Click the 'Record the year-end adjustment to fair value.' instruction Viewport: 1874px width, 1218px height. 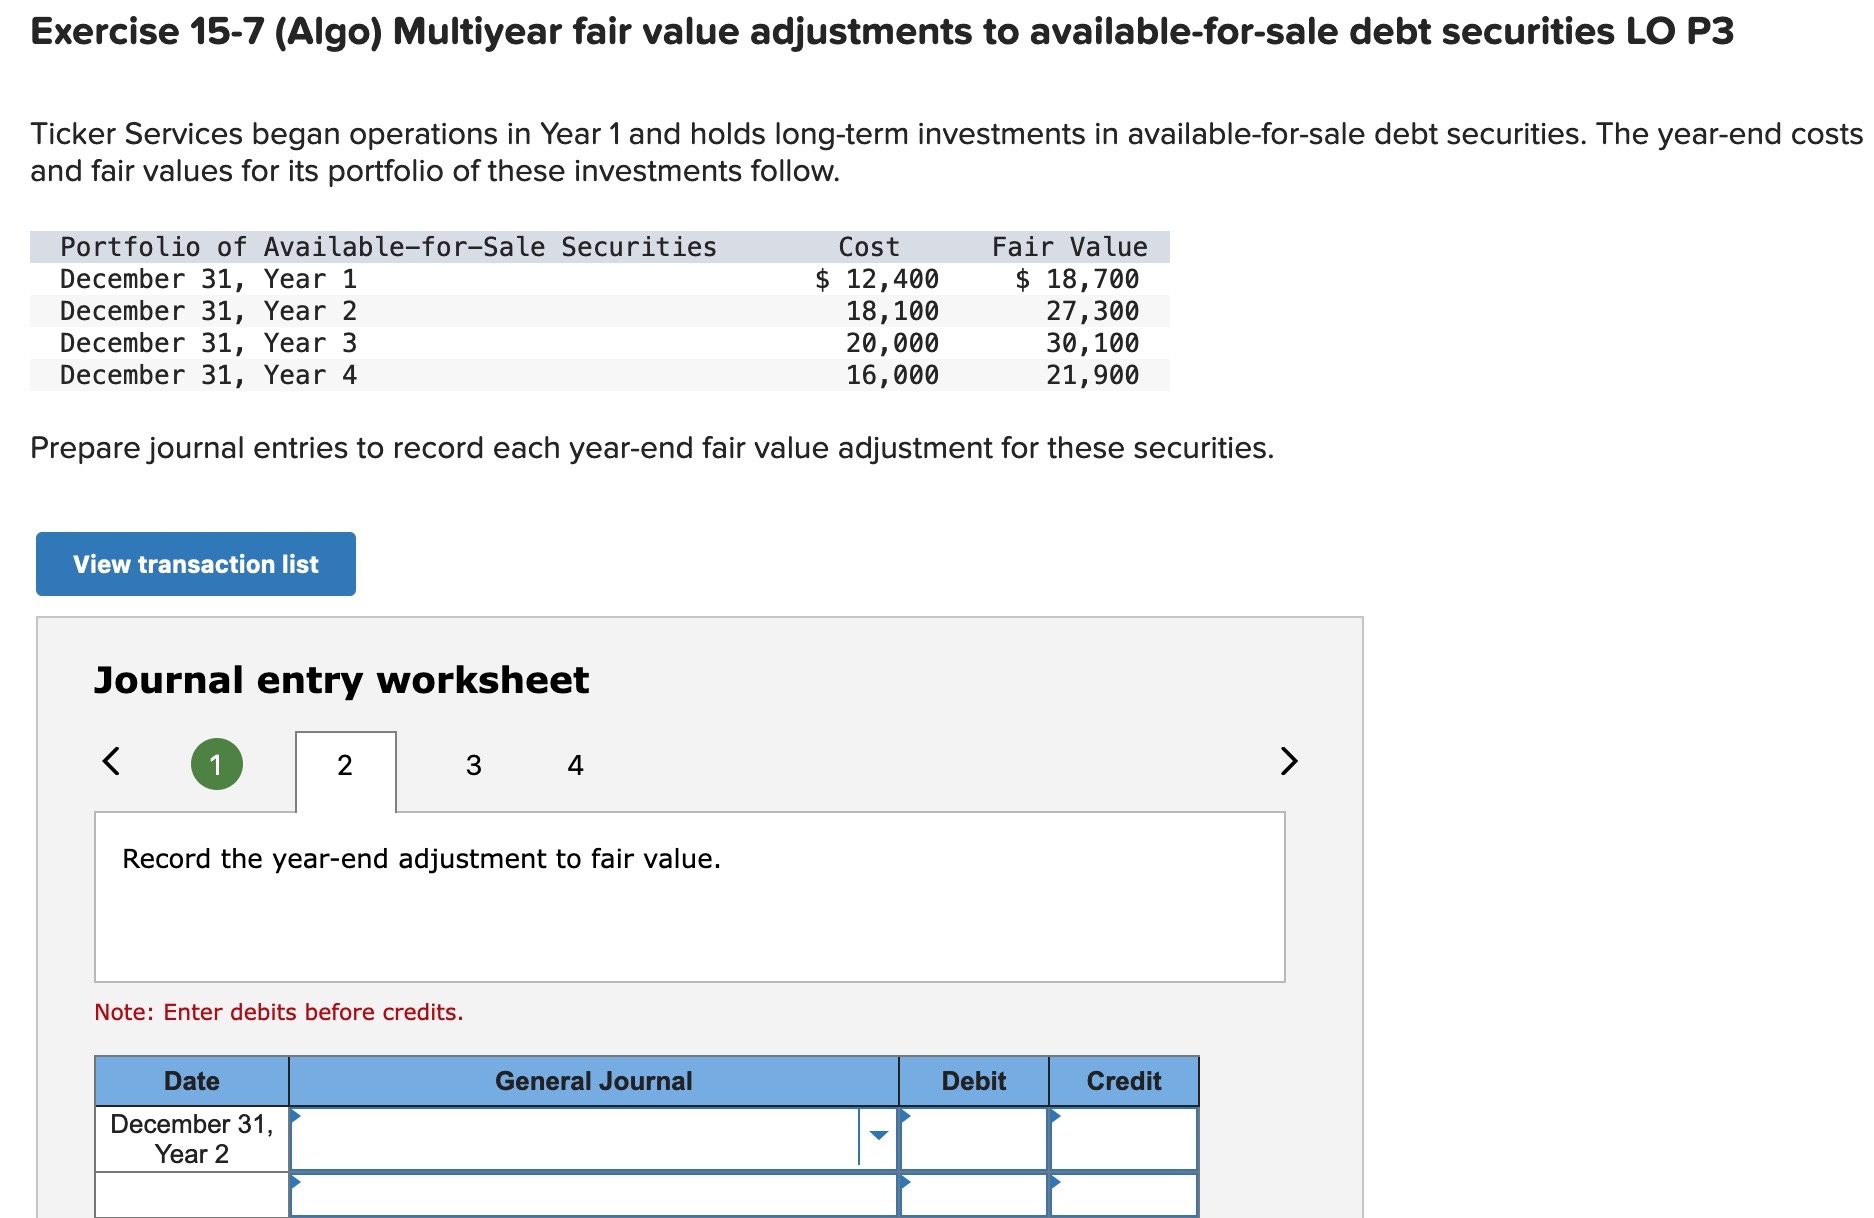(421, 859)
